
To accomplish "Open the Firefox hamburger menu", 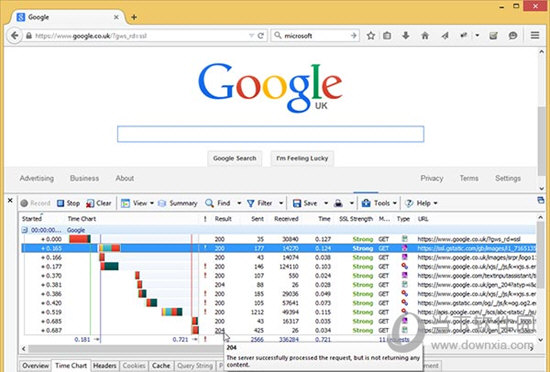I will (535, 35).
